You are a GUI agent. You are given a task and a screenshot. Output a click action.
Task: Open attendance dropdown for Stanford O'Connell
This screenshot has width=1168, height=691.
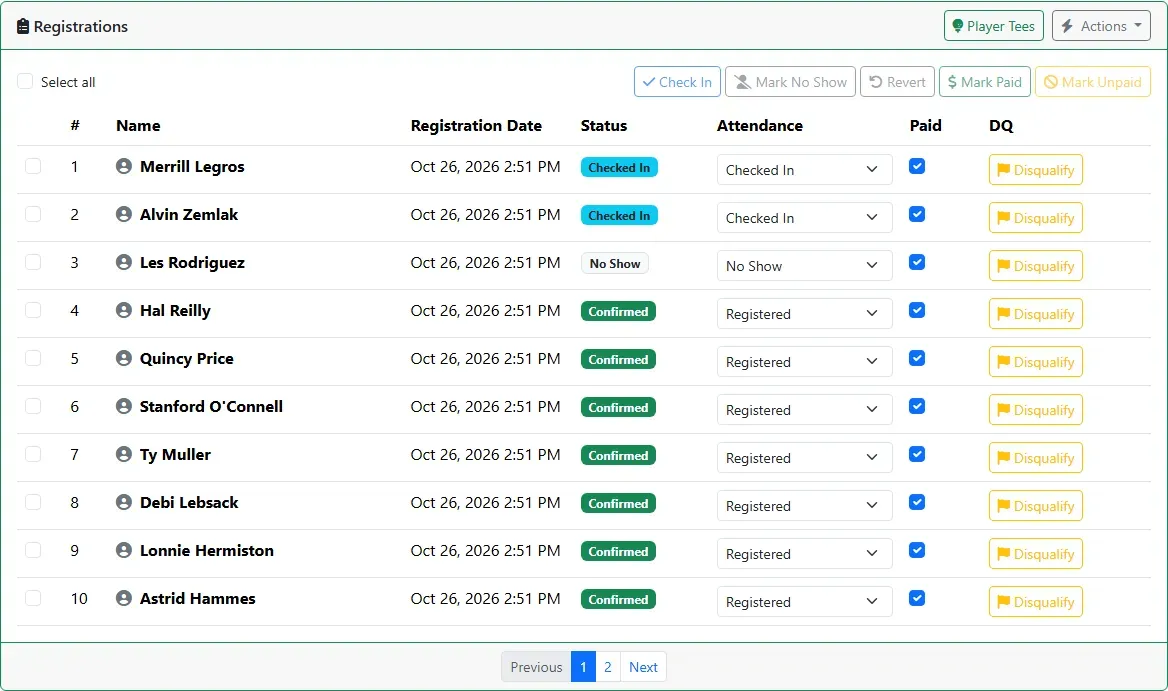coord(804,410)
